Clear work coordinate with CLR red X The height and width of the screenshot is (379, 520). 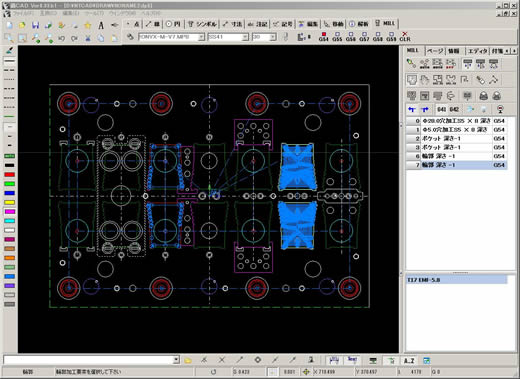coord(405,37)
